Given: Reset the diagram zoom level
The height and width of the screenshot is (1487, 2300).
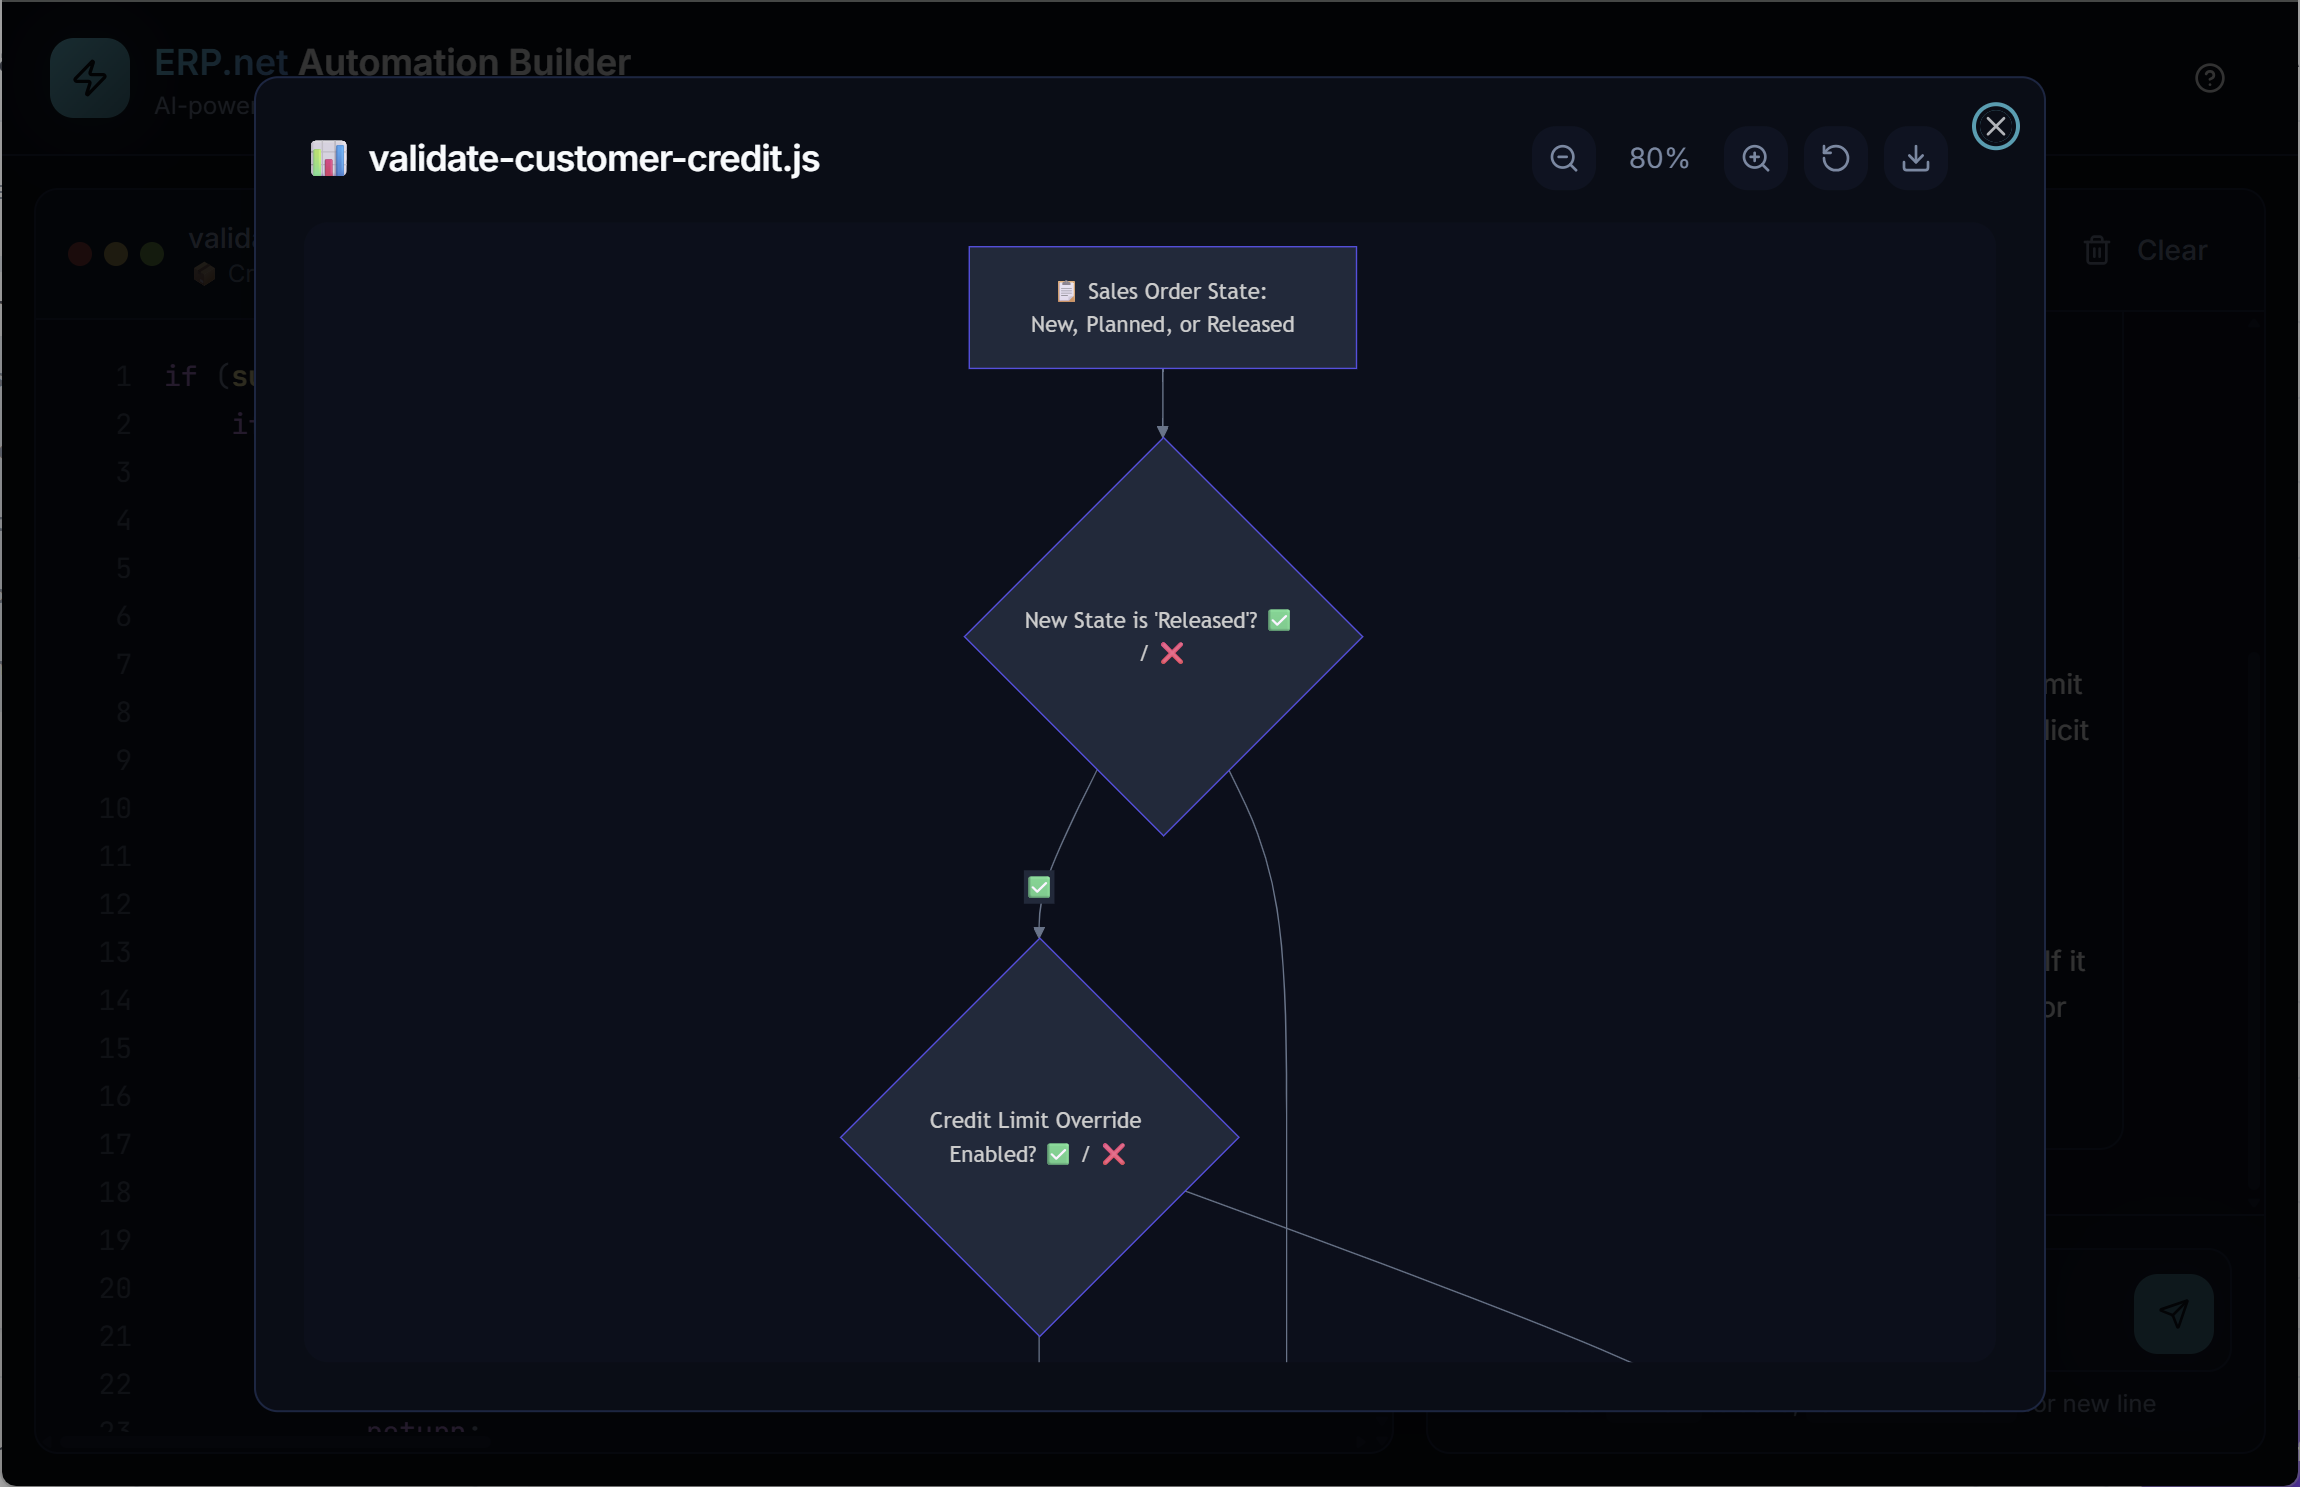Looking at the screenshot, I should 1836,158.
